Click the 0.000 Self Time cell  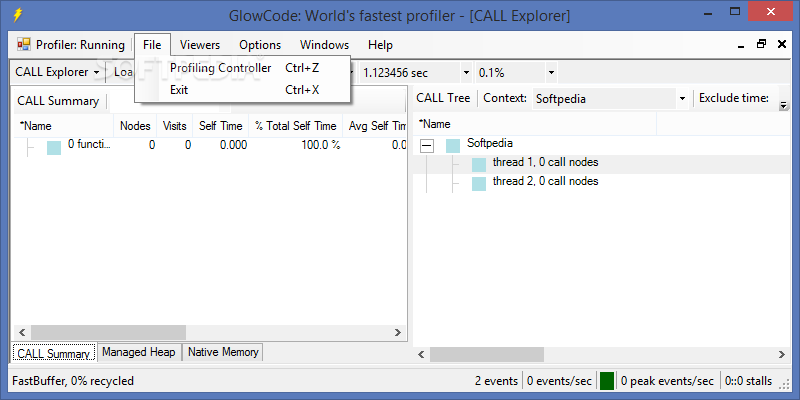point(233,145)
